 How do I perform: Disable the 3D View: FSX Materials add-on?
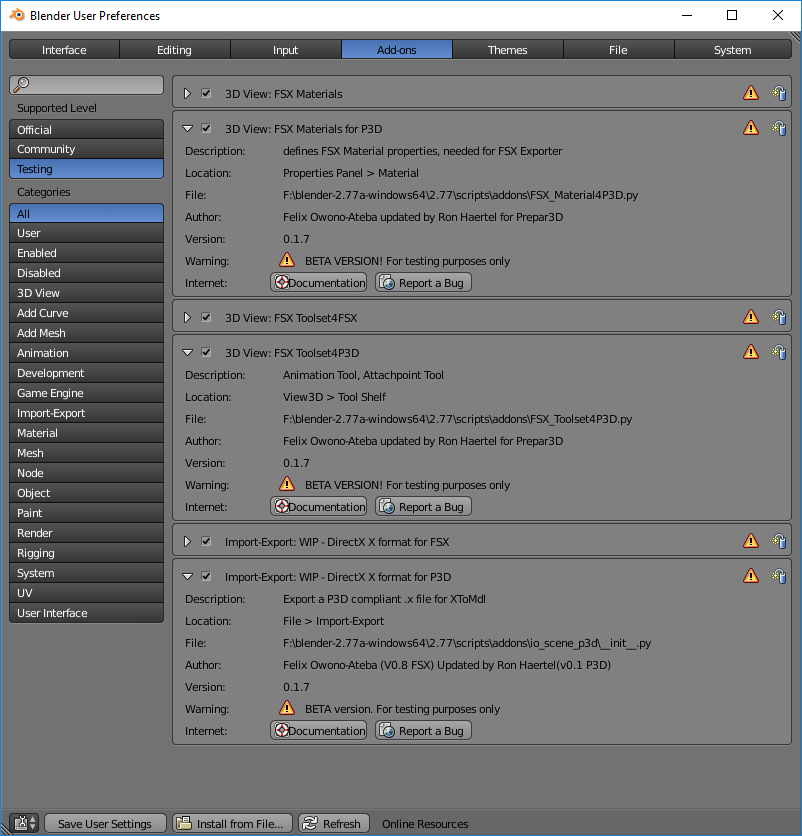pos(206,92)
